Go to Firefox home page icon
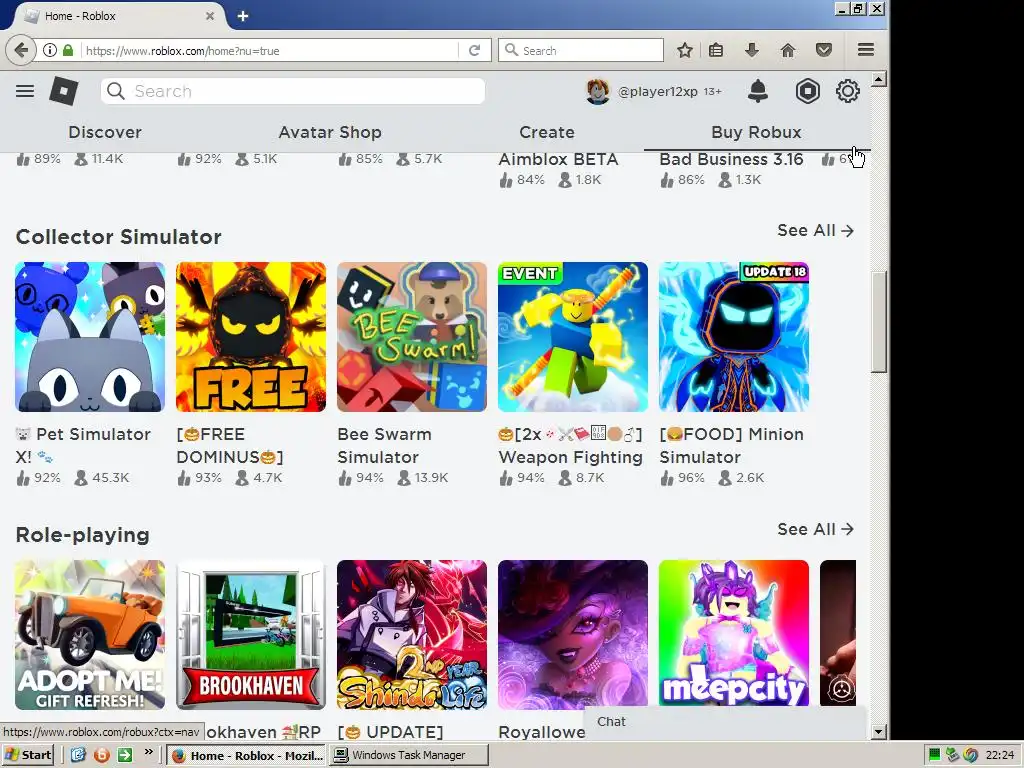 coord(788,50)
